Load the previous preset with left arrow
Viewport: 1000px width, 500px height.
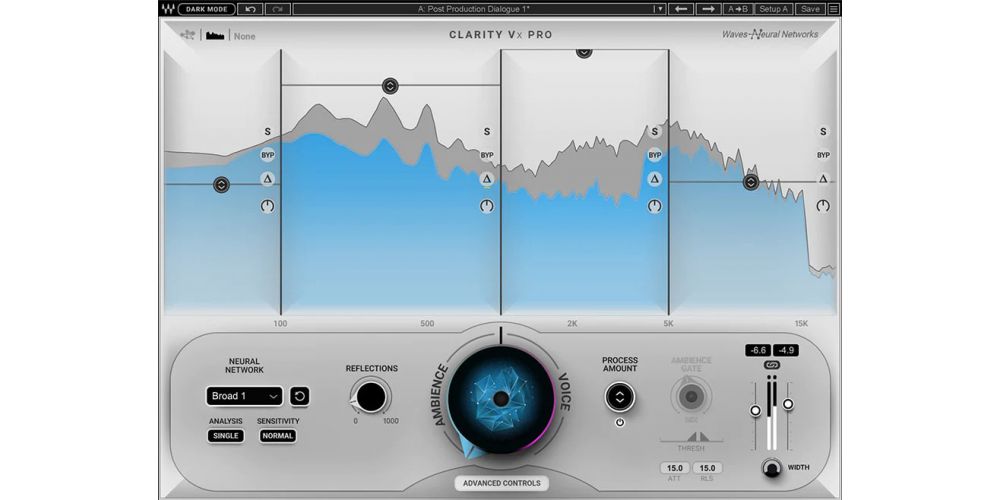click(681, 9)
